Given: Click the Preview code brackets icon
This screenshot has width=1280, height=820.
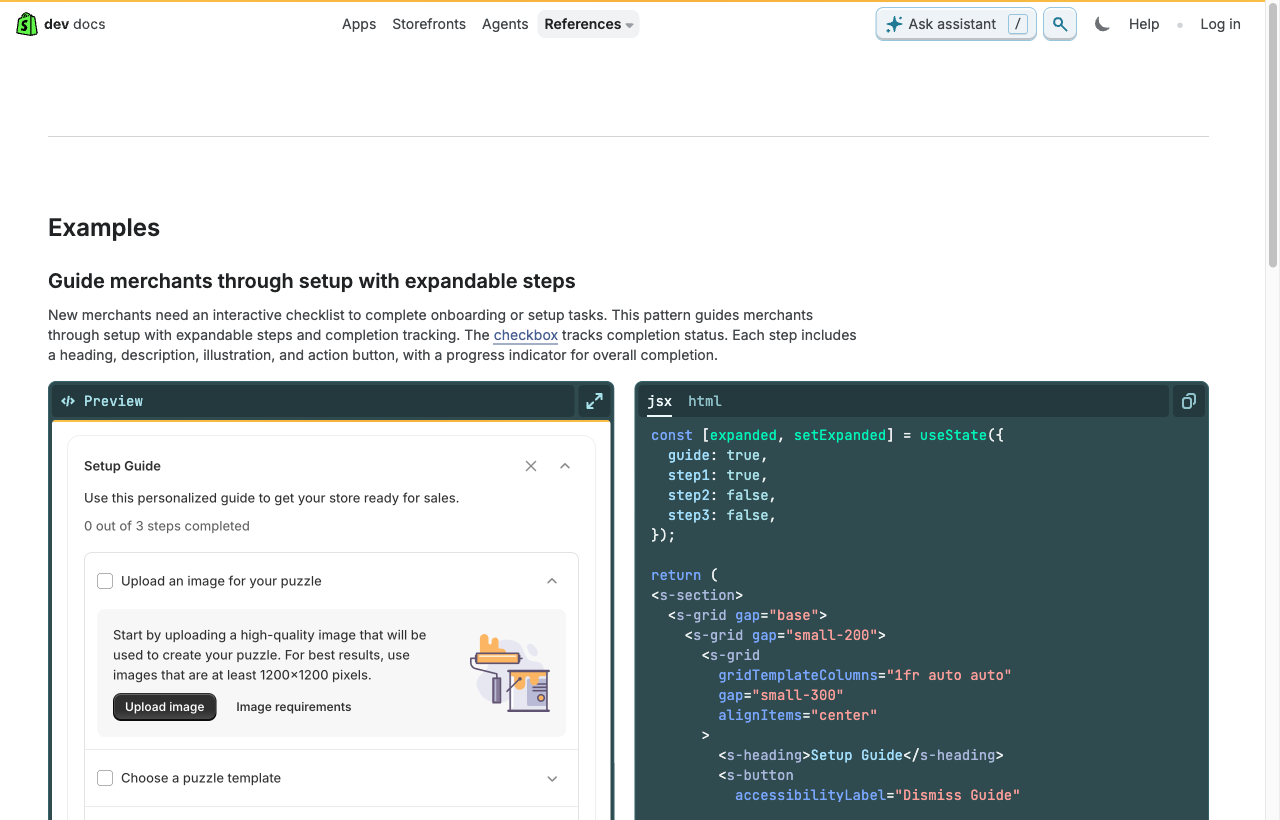Looking at the screenshot, I should point(68,401).
